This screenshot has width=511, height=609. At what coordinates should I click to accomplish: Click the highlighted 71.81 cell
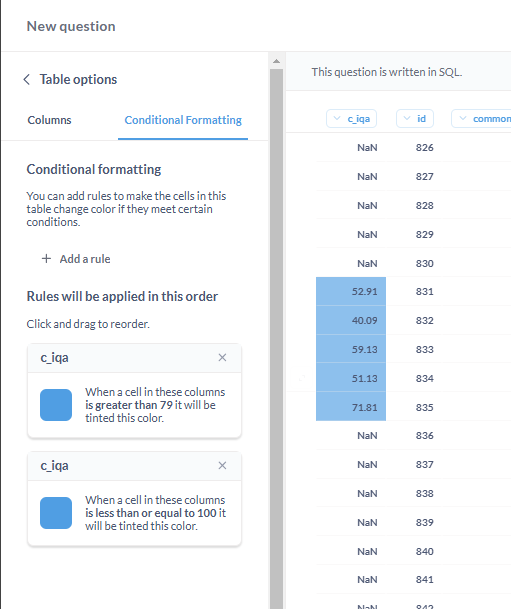coord(351,407)
